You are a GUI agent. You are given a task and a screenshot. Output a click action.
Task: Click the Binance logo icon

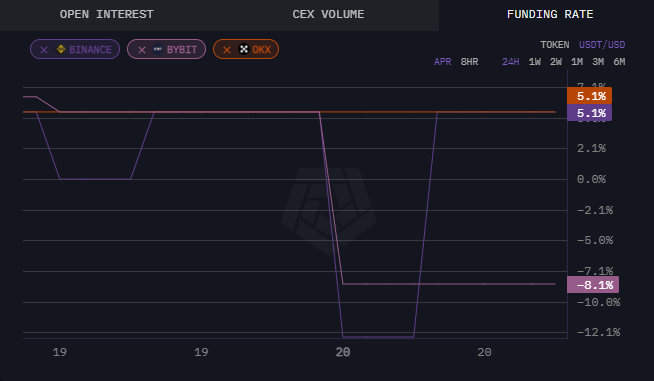61,49
